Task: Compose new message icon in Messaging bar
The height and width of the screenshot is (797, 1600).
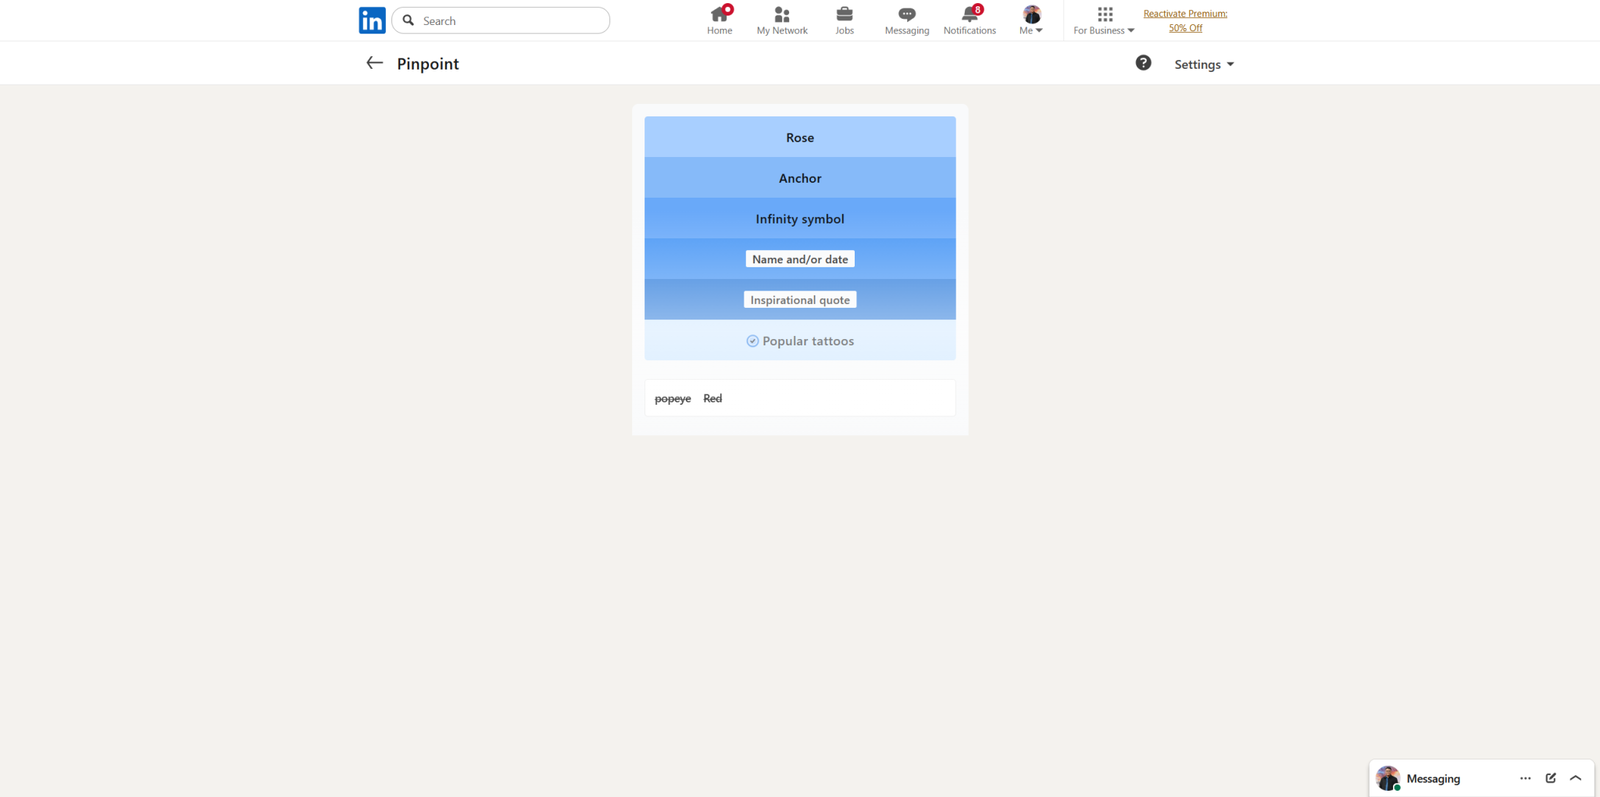Action: coord(1550,778)
